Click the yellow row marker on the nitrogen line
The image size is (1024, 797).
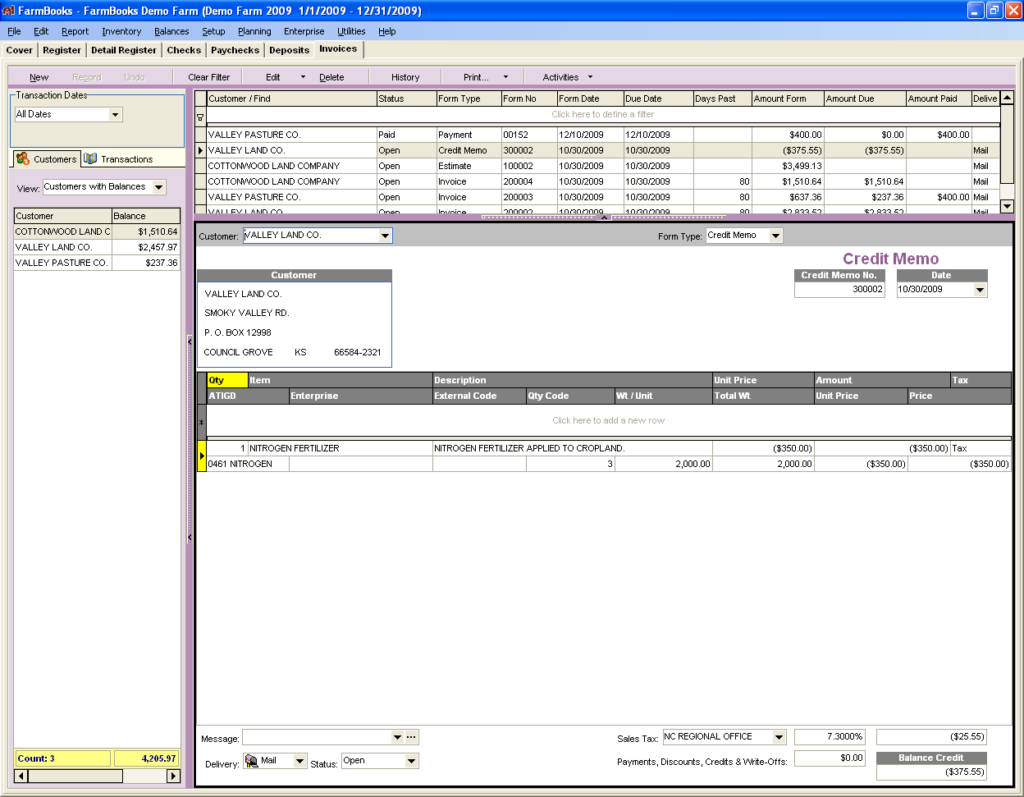click(x=203, y=456)
